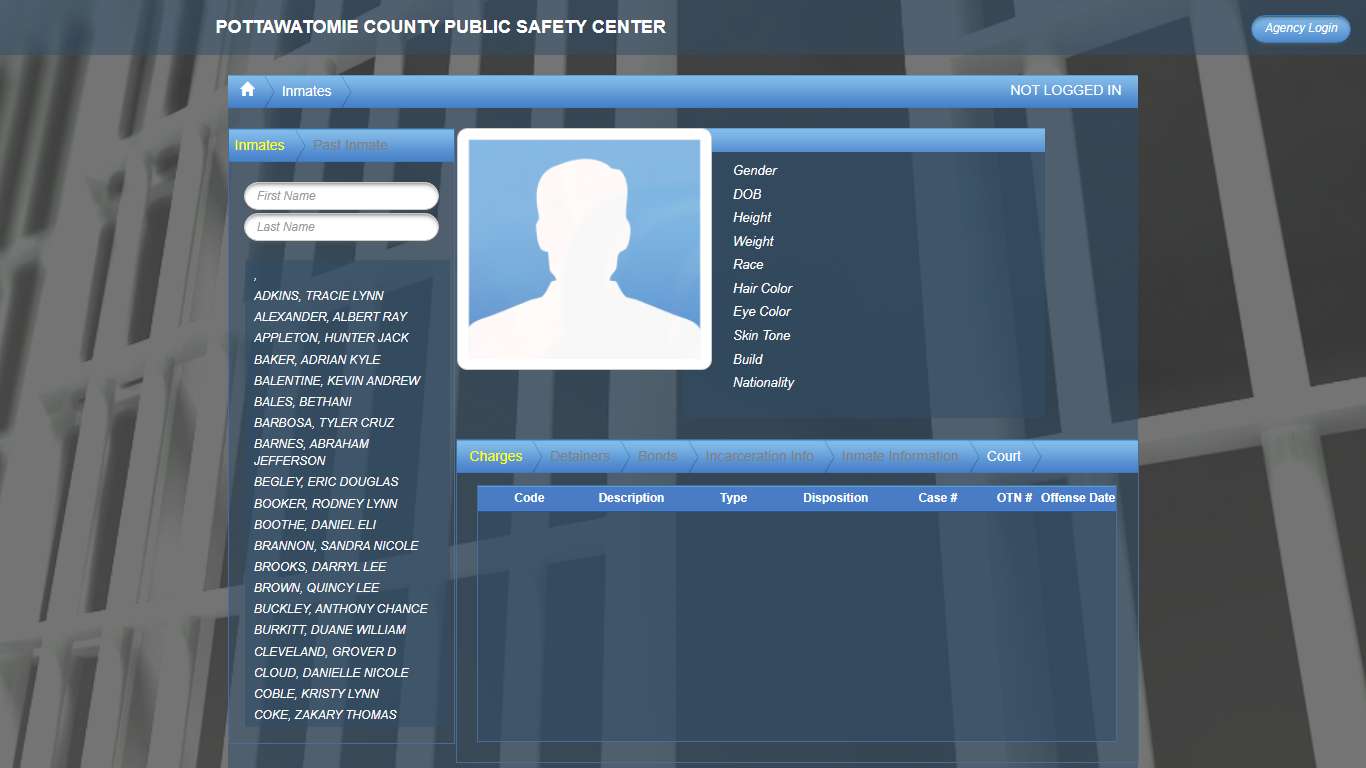
Task: Click the Agency Login button
Action: pyautogui.click(x=1299, y=28)
